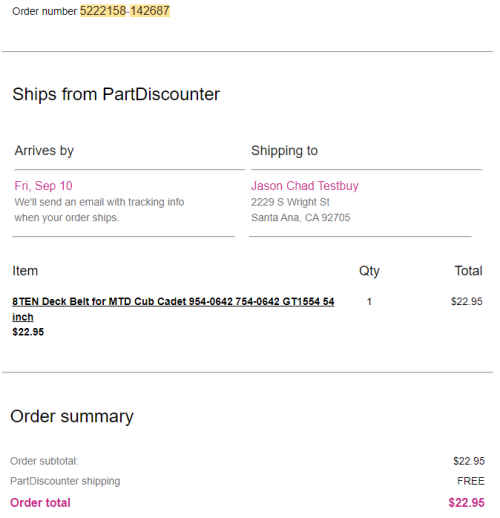Click the highlighted order number 5222158-142687
Screen dimensions: 500x518
point(125,11)
